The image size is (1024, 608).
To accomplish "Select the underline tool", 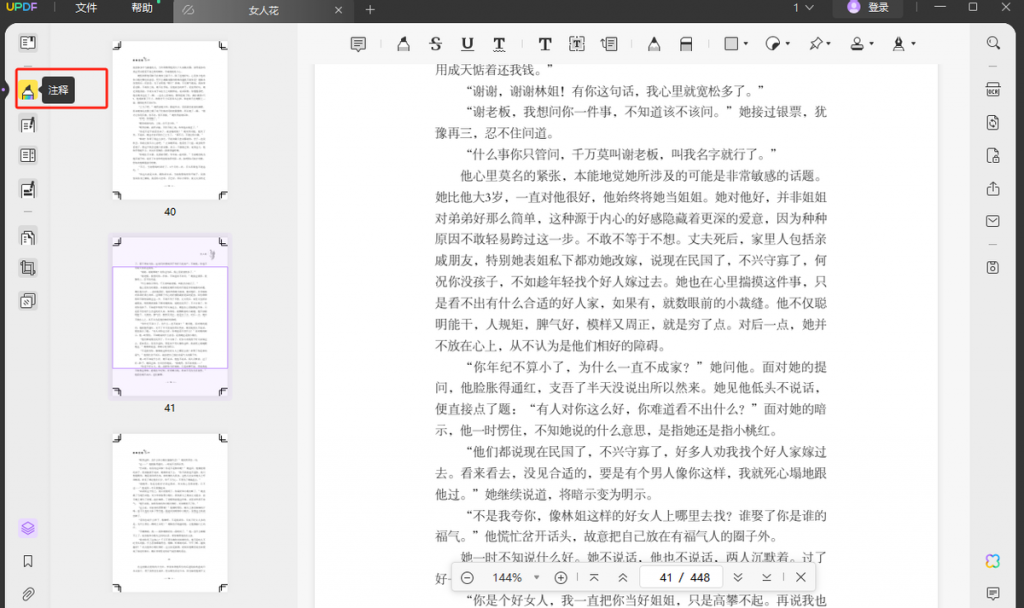I will (467, 44).
